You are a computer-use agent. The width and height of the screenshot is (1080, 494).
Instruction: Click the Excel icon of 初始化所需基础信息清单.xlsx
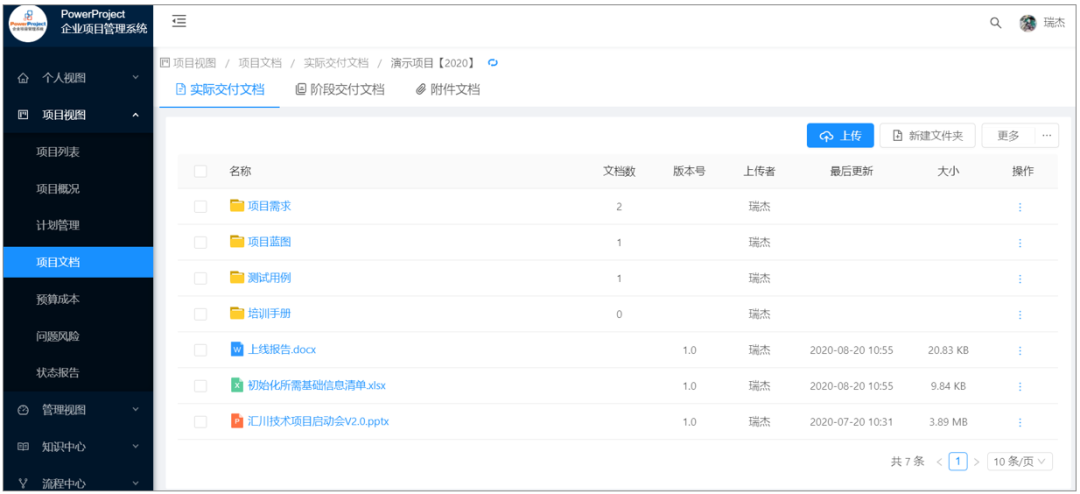coord(237,385)
